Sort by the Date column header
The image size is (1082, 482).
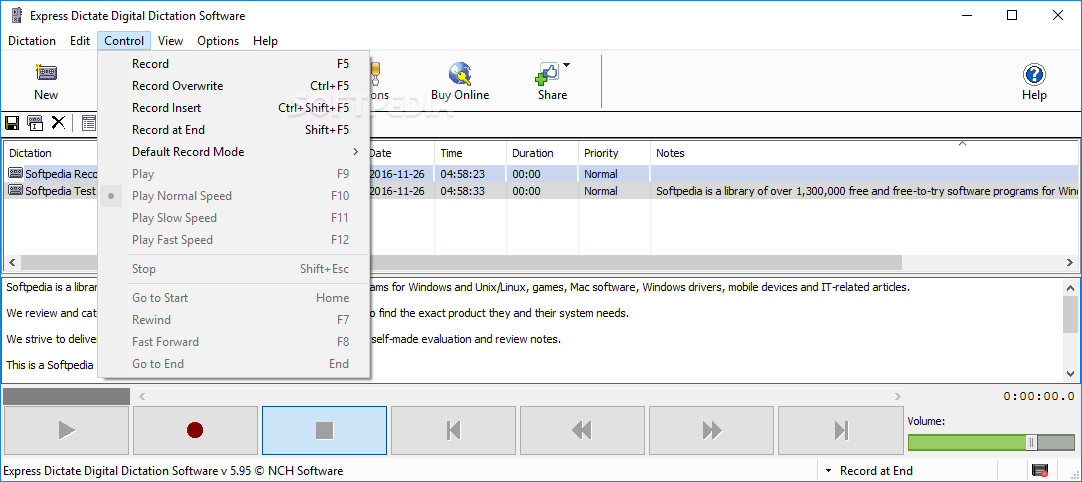[x=400, y=153]
